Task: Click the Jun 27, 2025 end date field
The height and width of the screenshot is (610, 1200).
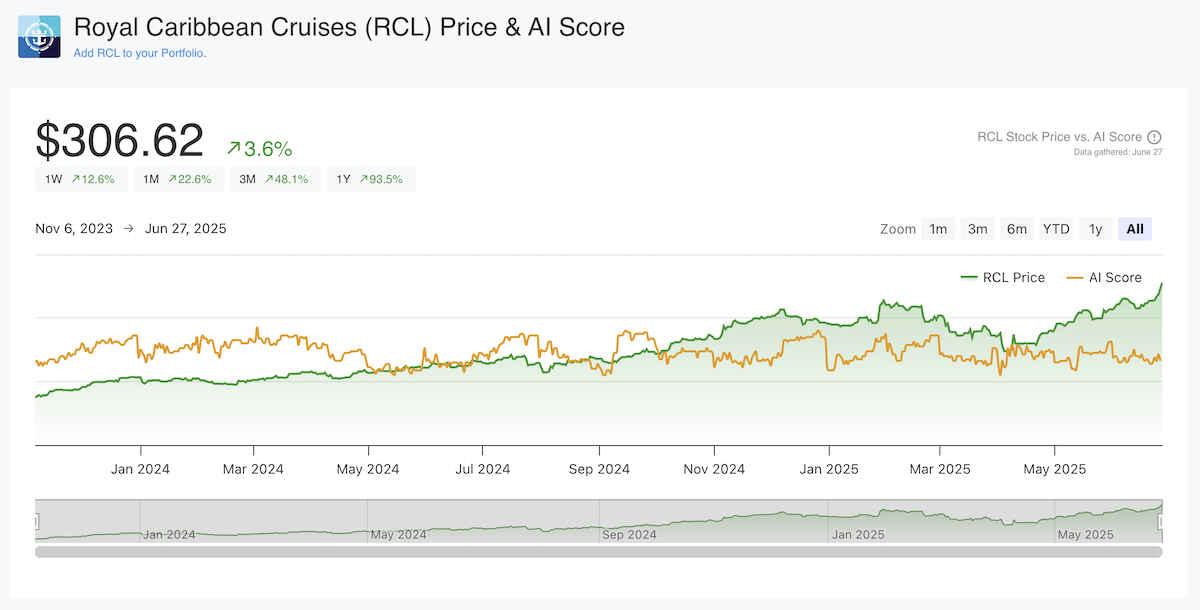Action: 186,228
